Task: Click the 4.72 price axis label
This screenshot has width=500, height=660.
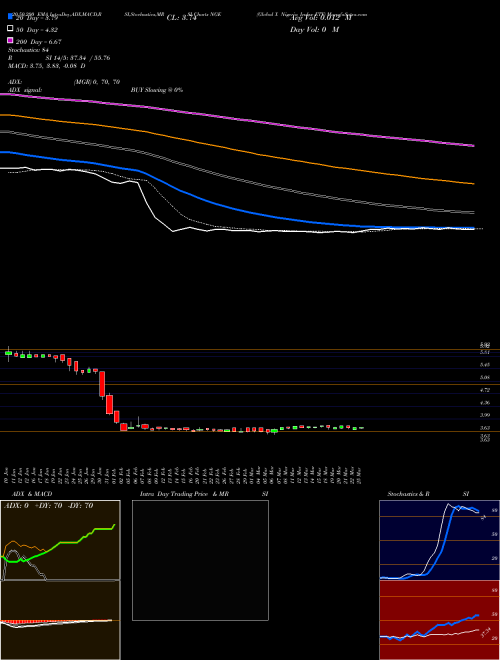Action: 485,390
